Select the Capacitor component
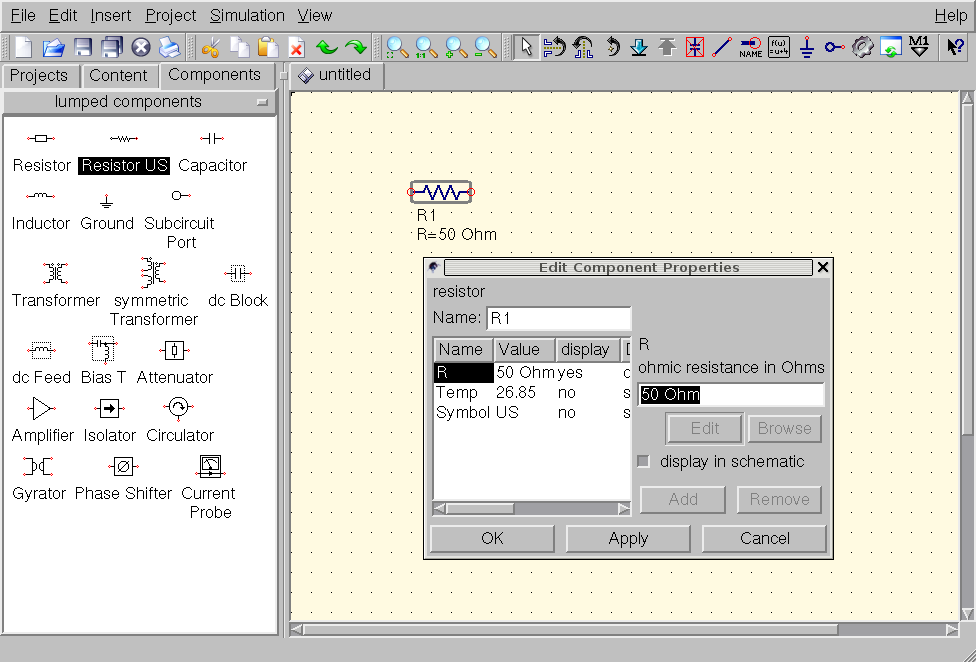 [x=212, y=150]
